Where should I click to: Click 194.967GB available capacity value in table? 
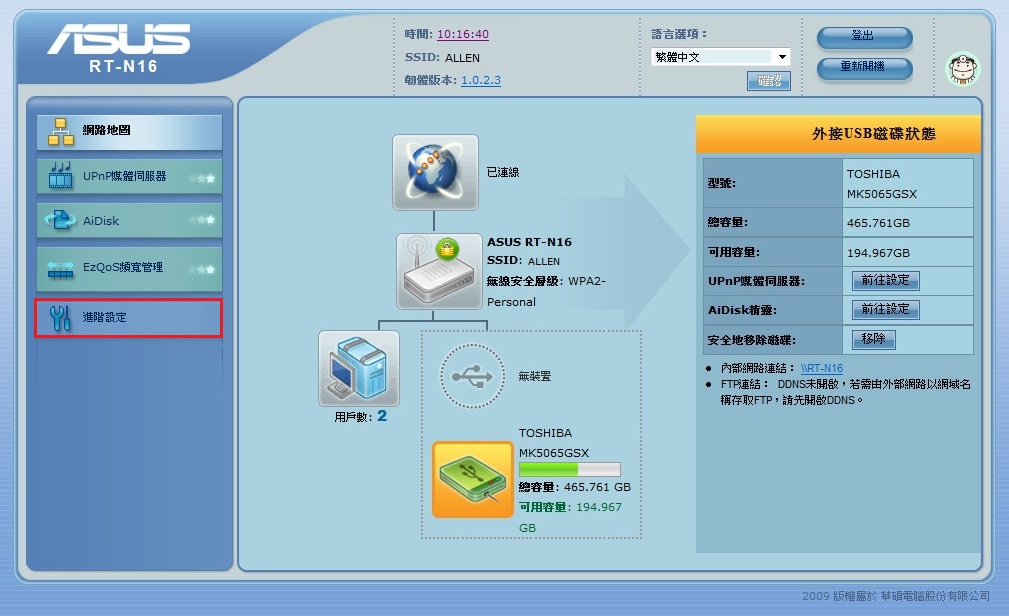[x=878, y=253]
